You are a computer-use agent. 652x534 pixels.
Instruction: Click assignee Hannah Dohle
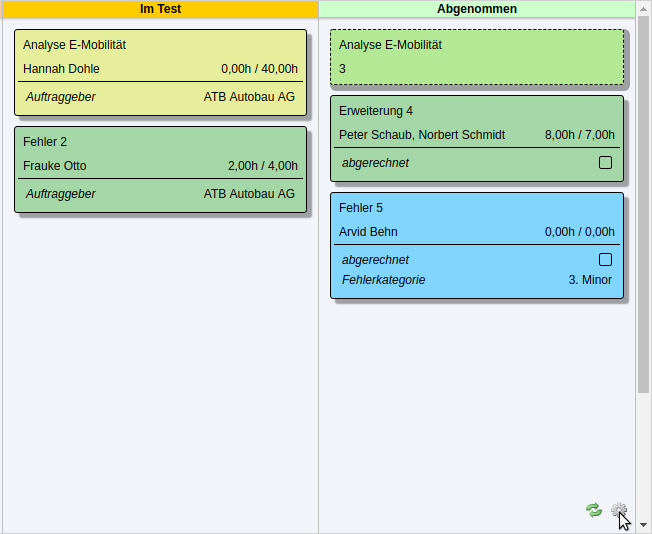point(61,69)
